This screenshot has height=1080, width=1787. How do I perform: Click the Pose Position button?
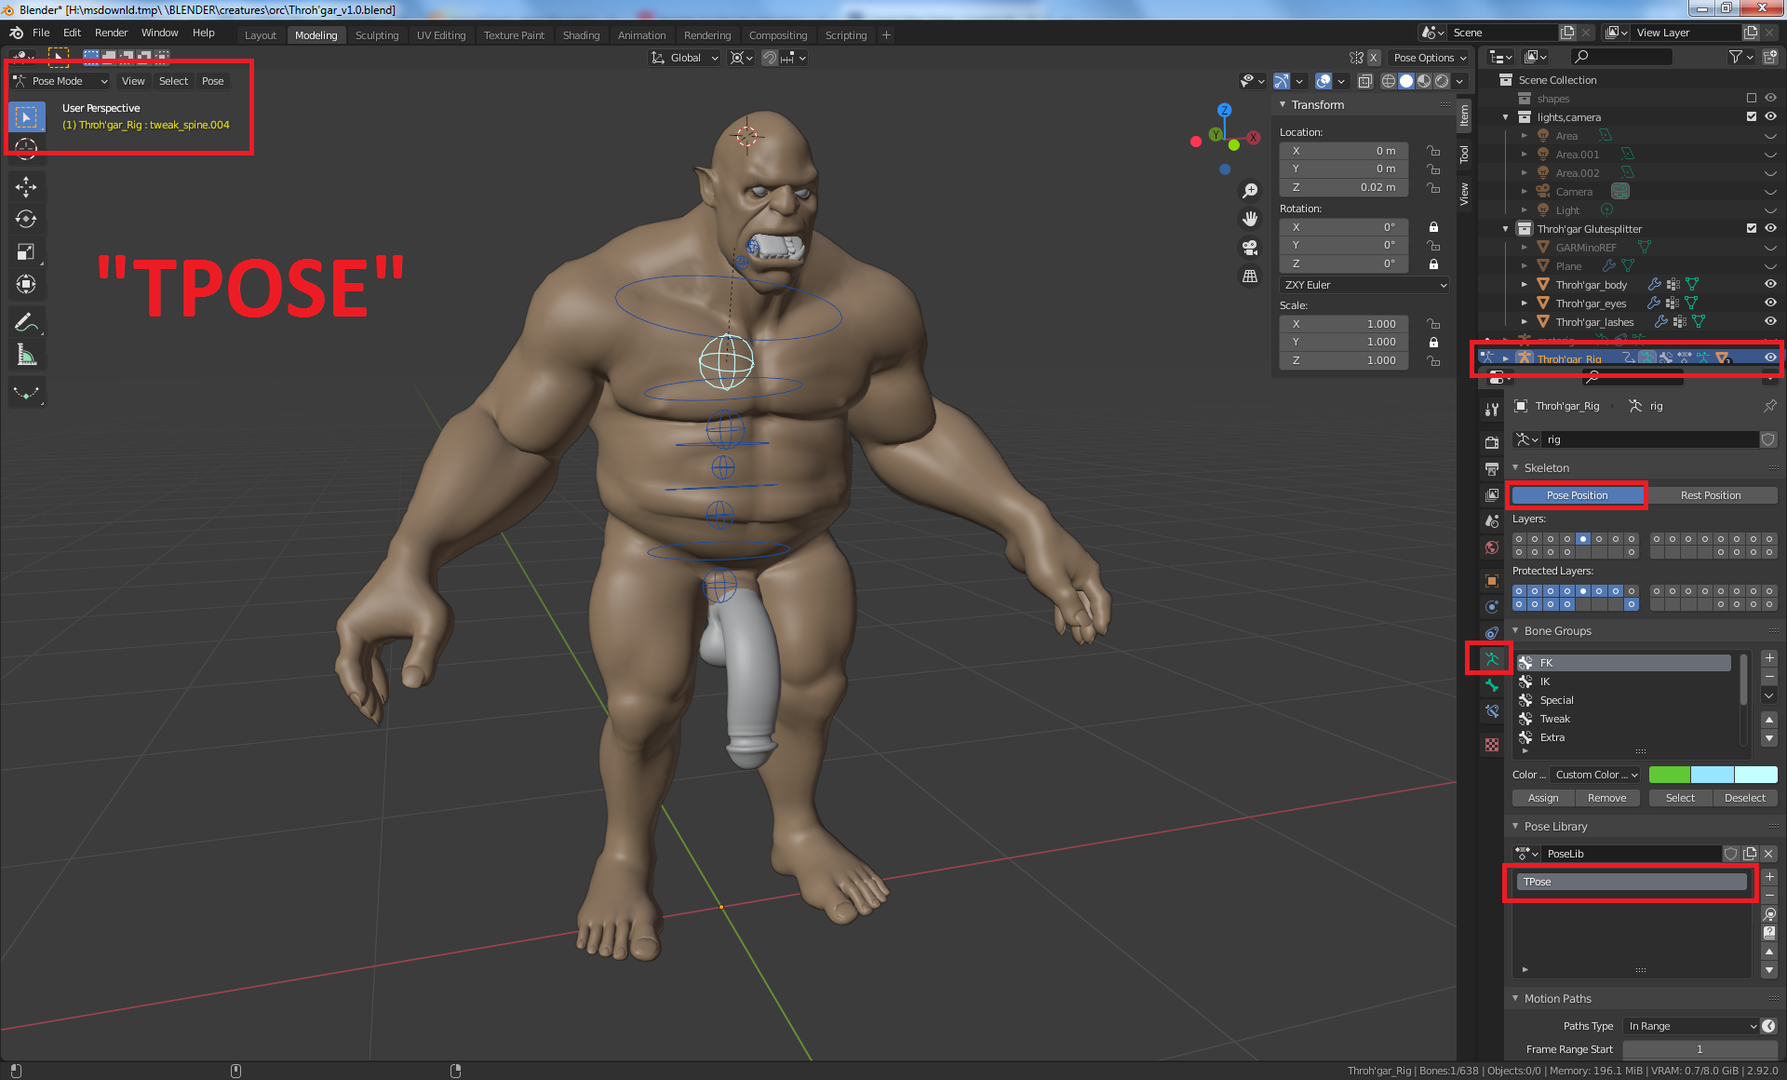(1578, 495)
